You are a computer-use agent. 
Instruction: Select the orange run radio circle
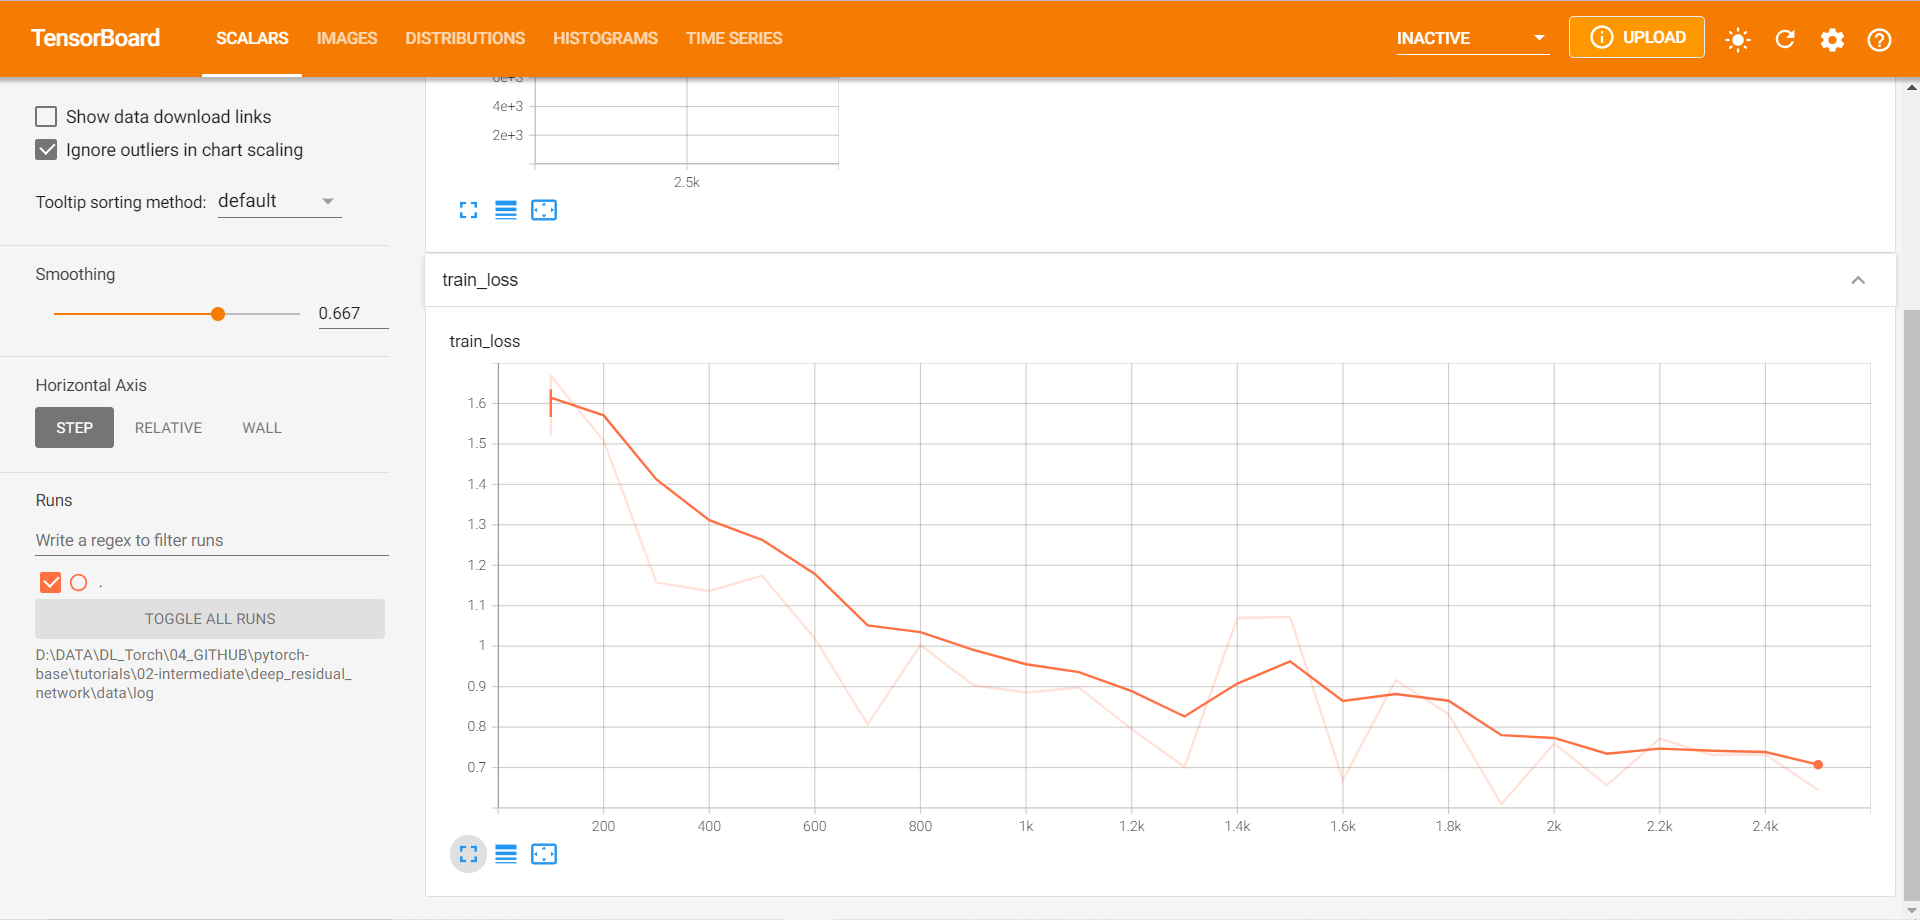[x=79, y=582]
